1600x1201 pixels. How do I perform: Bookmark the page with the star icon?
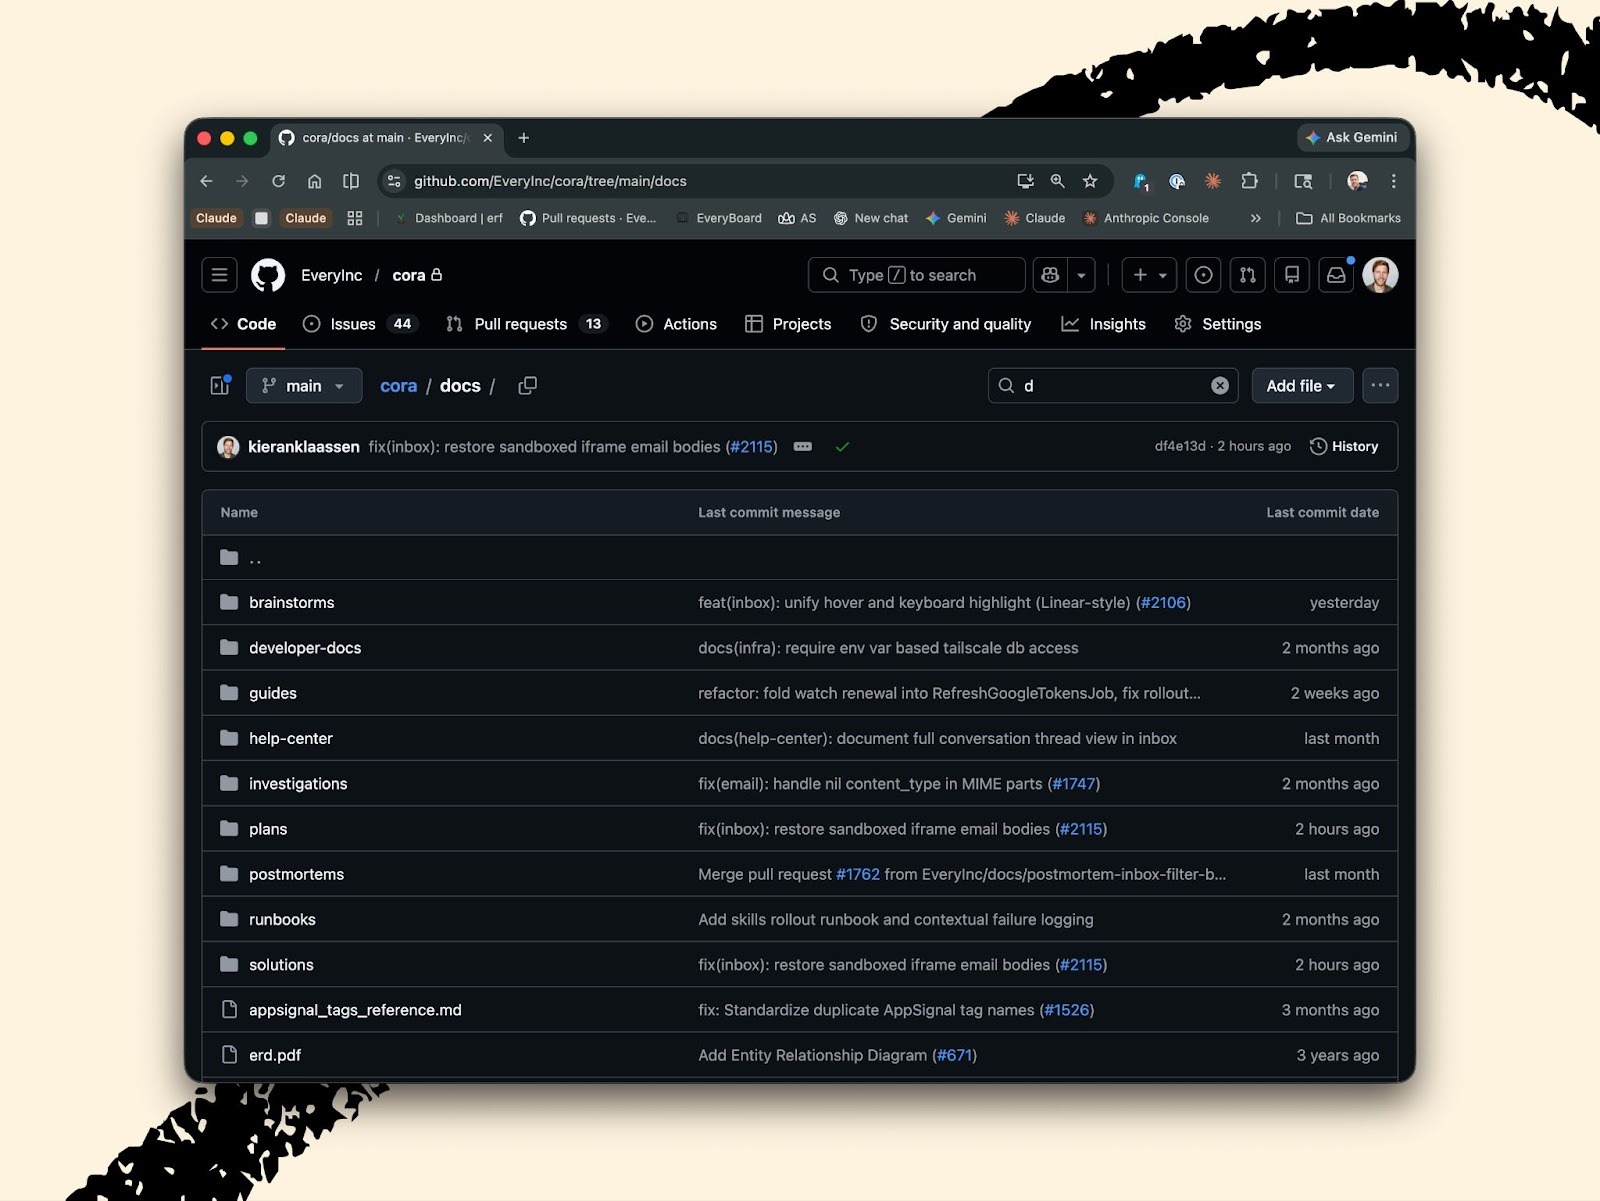(1090, 181)
